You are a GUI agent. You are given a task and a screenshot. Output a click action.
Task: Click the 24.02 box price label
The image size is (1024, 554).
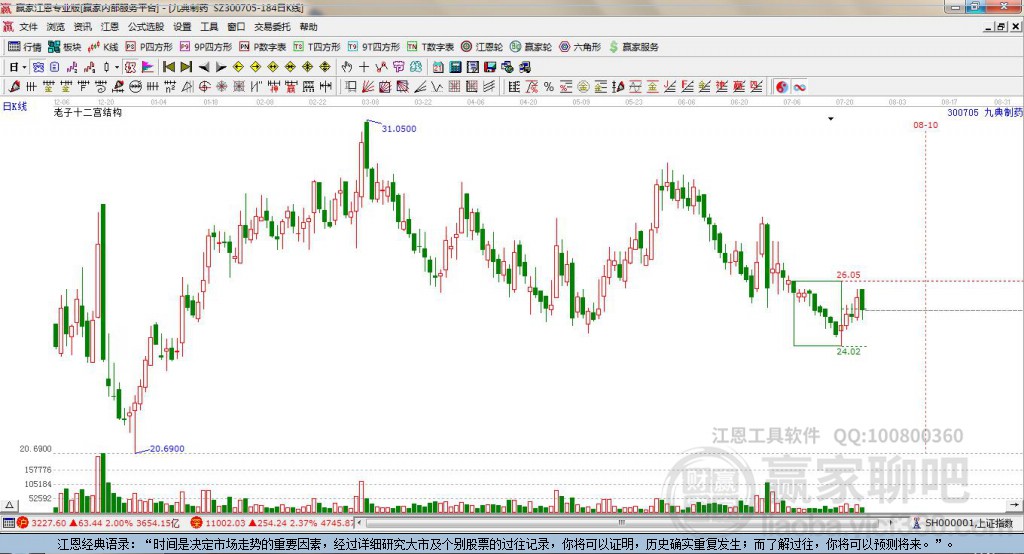click(848, 351)
